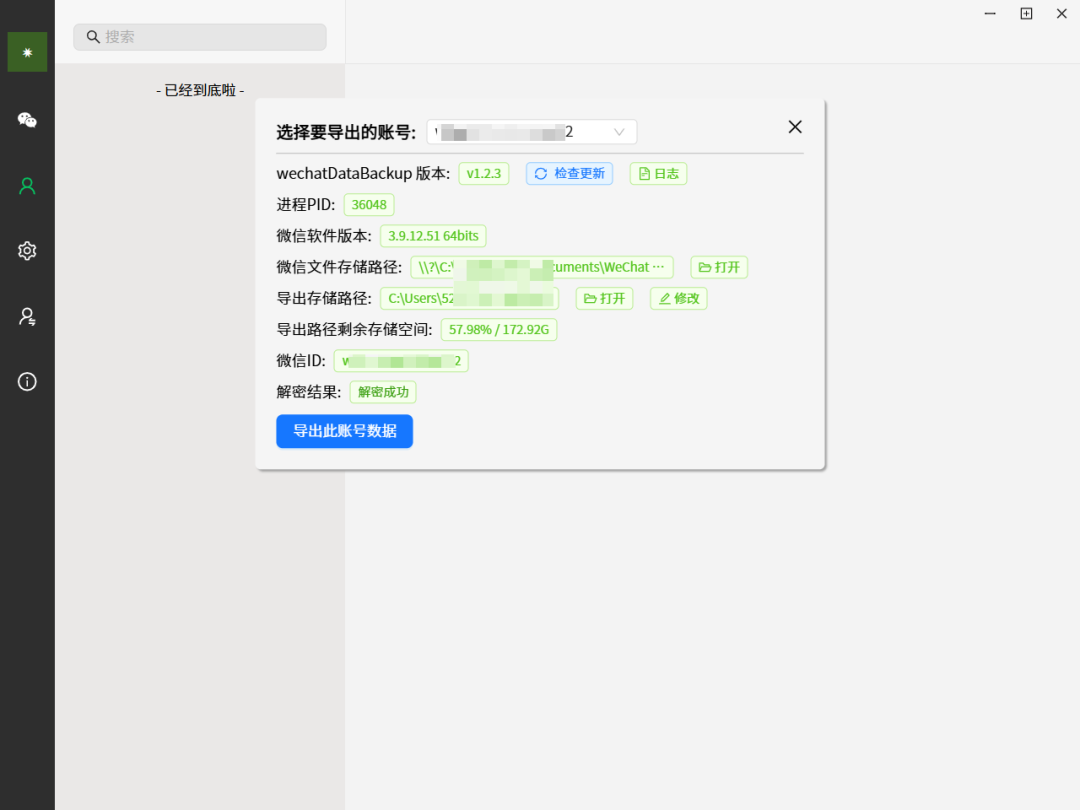Click the 导出此账号数据 blue button

click(x=344, y=431)
